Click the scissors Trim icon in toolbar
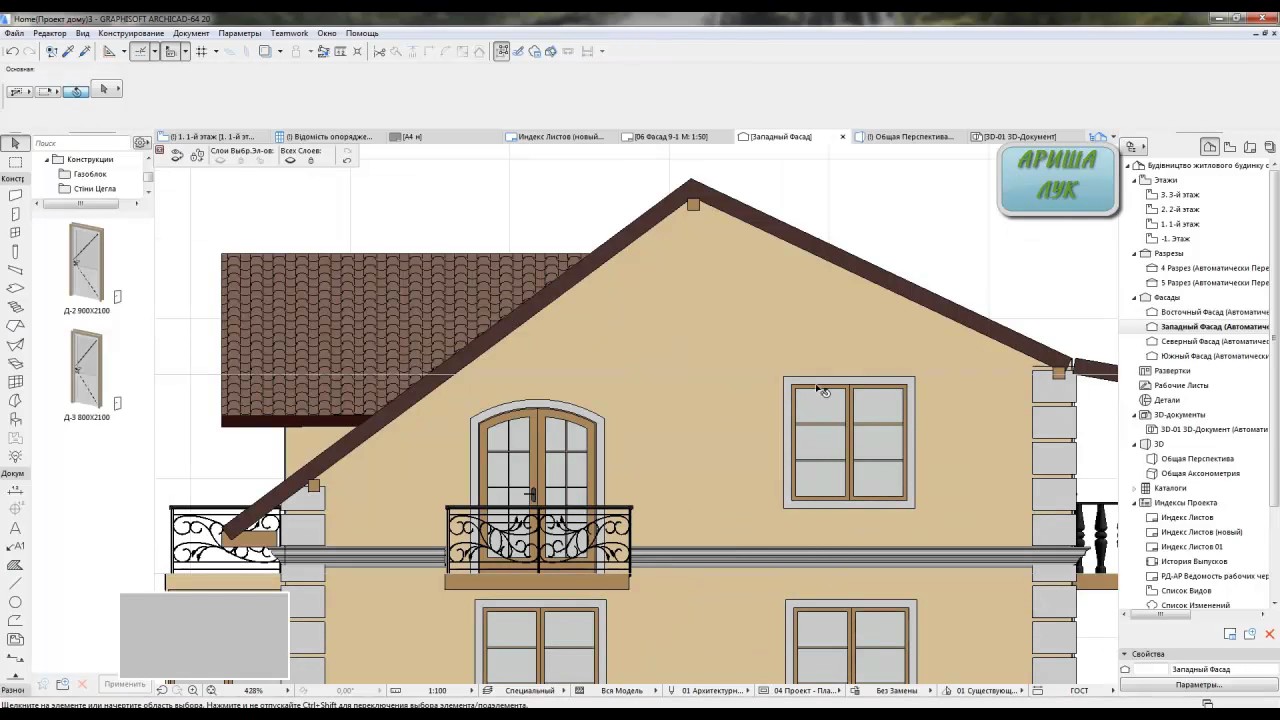Screen dimensions: 1280x720 click(x=379, y=51)
